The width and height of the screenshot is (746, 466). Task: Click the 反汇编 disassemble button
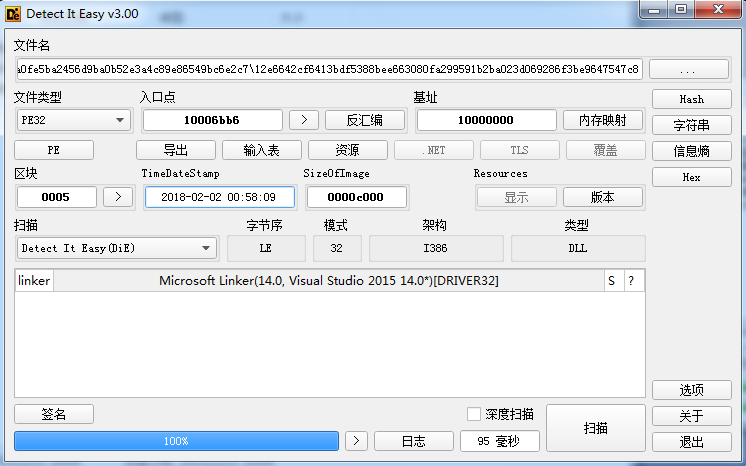(365, 120)
